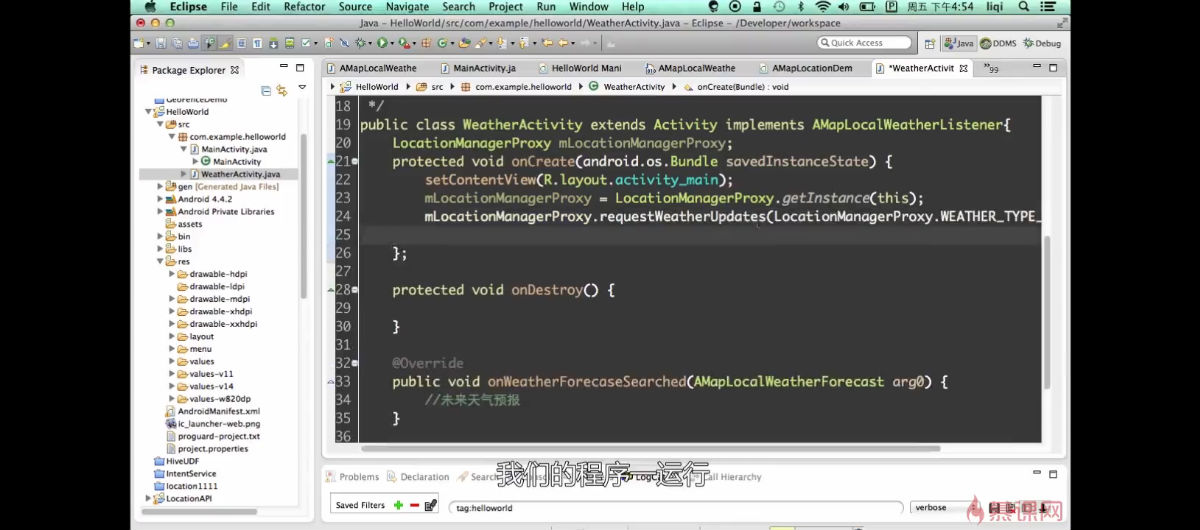The image size is (1200, 530).
Task: Open the Problems tab in the bottom panel
Action: pyautogui.click(x=352, y=477)
